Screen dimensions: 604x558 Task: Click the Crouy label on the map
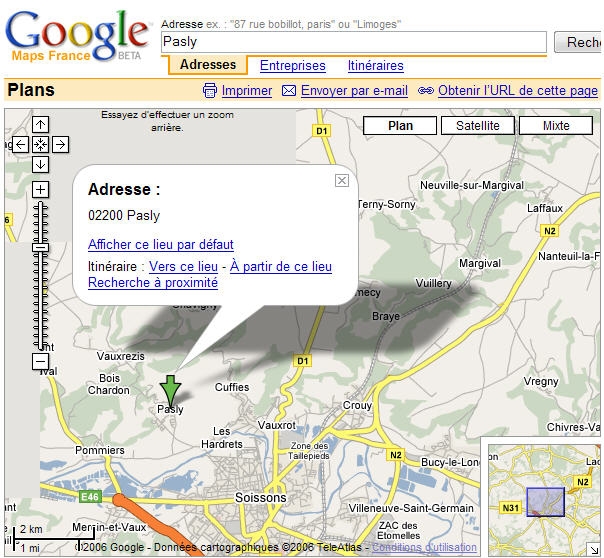(357, 406)
